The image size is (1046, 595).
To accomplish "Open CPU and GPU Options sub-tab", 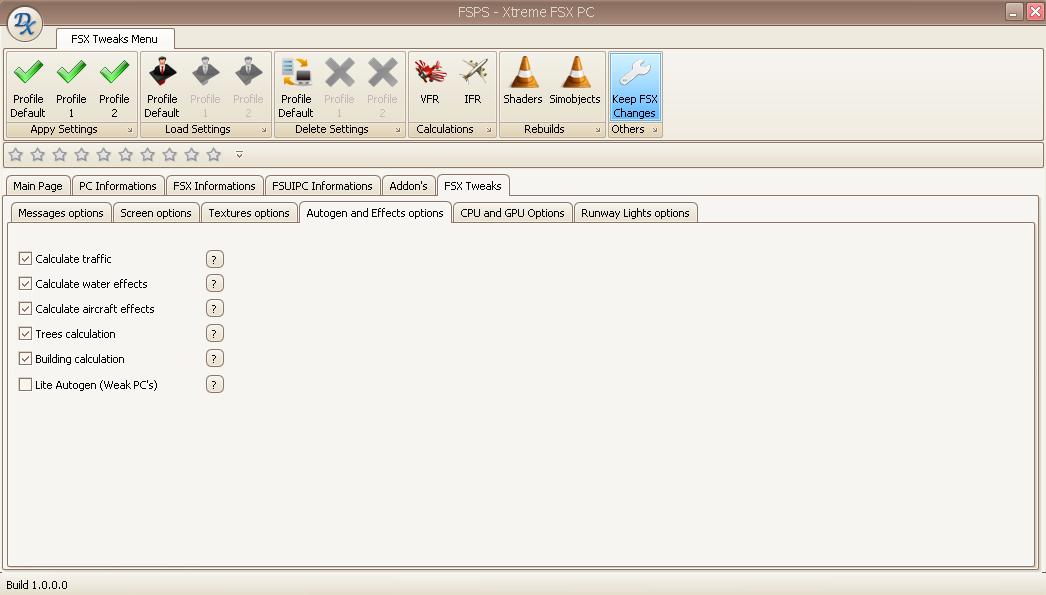I will pos(512,213).
